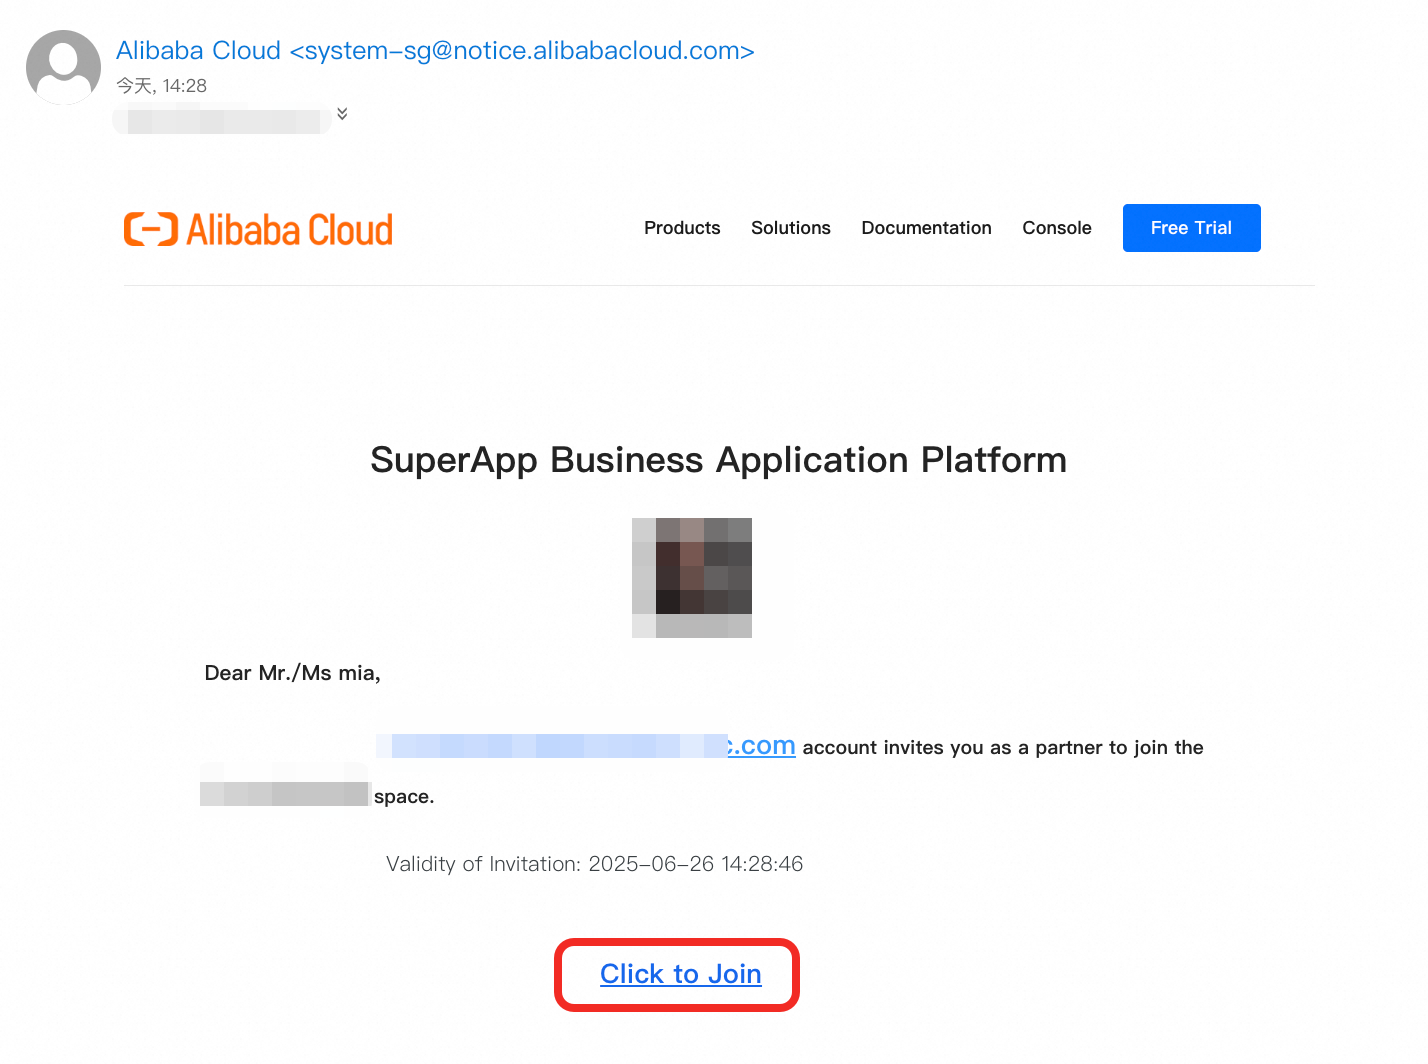Click the pixelated image below the heading
1428x1064 pixels.
point(692,577)
